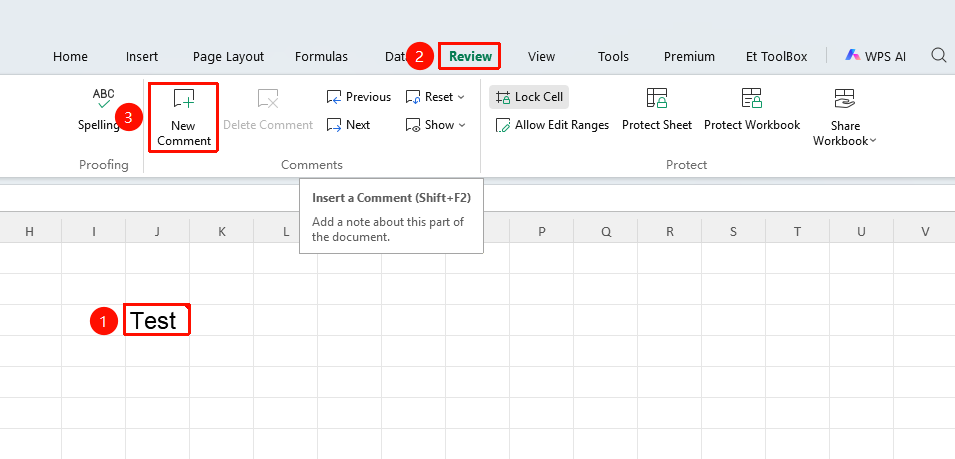Switch to the Tools tab

[613, 57]
